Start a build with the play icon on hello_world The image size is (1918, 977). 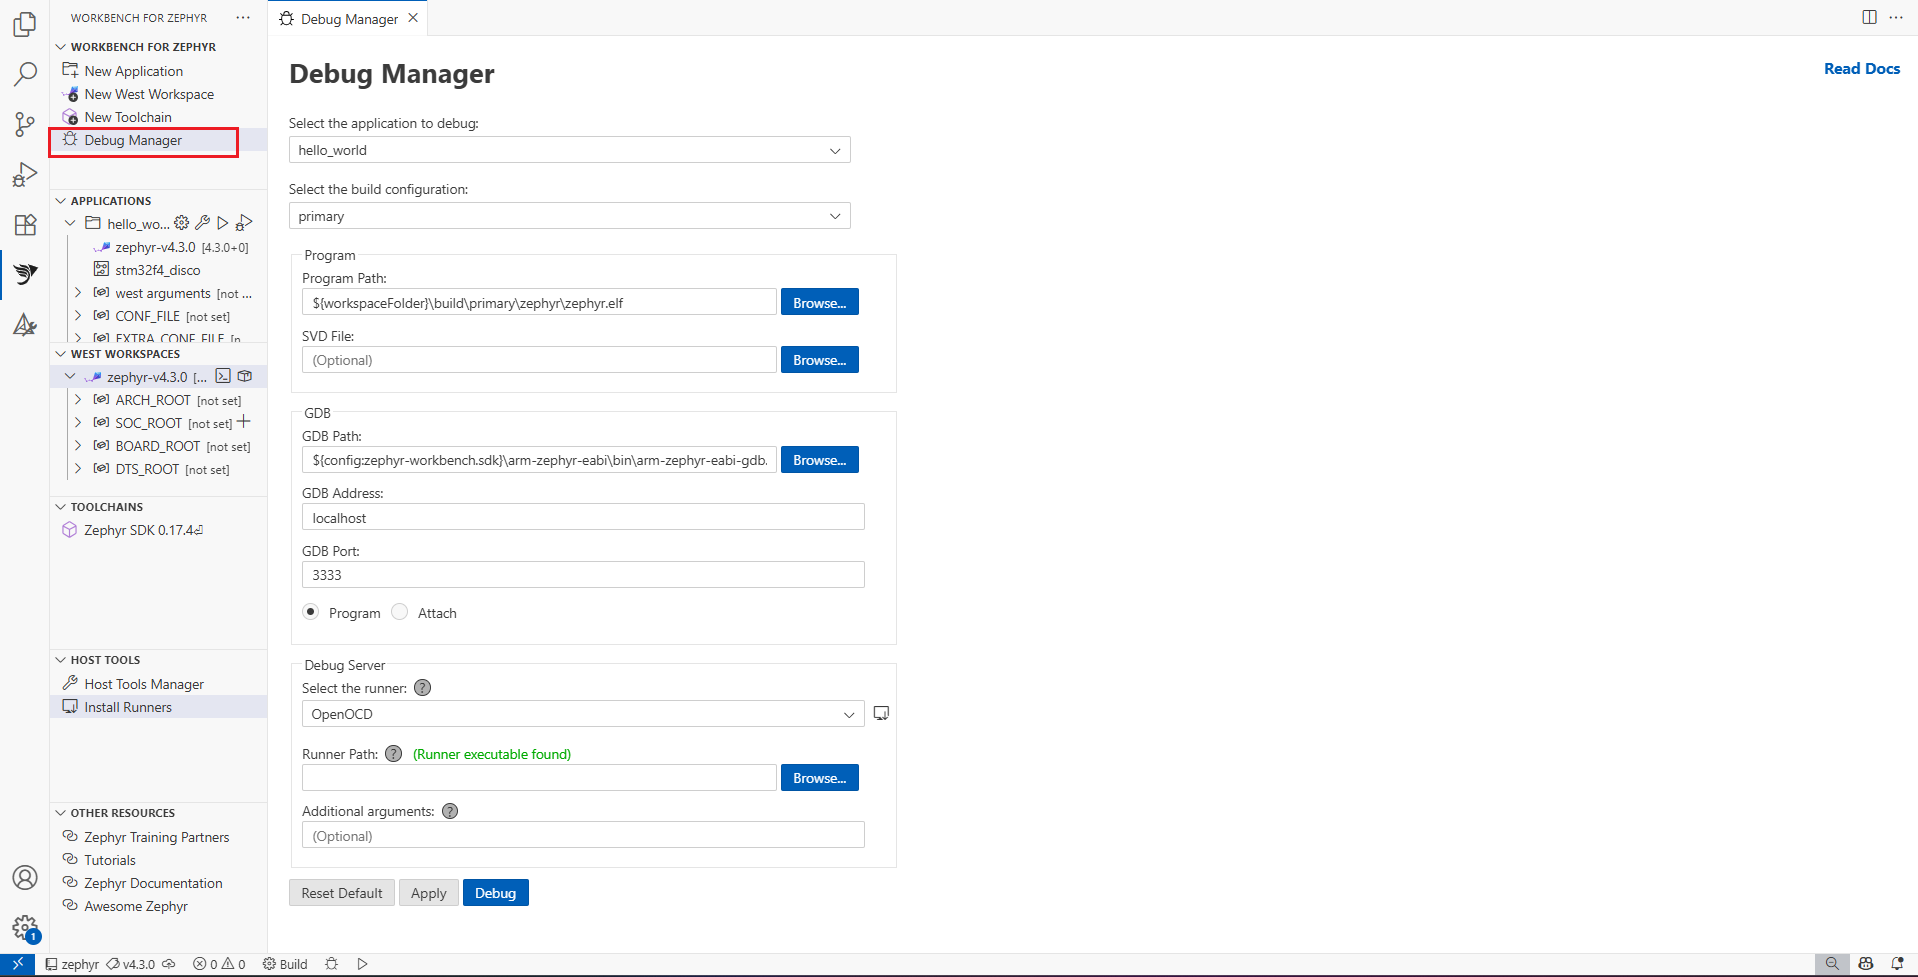[222, 222]
